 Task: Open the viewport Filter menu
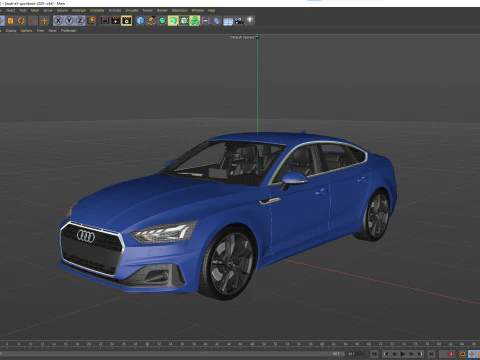40,30
